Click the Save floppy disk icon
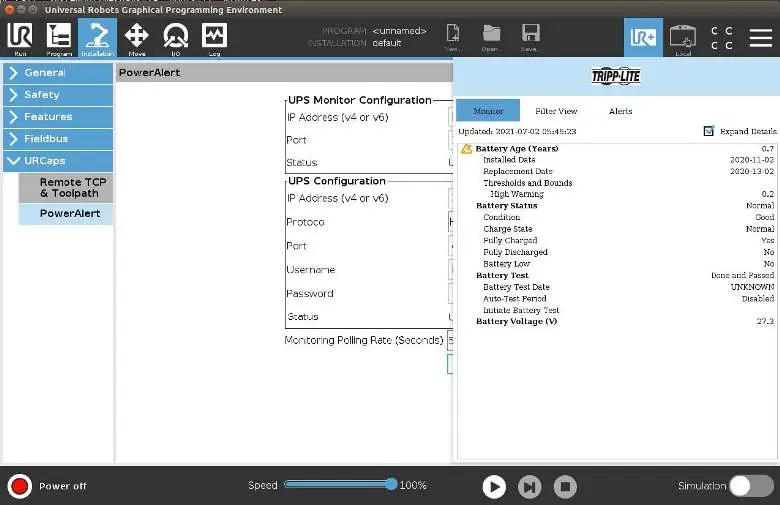 531,37
